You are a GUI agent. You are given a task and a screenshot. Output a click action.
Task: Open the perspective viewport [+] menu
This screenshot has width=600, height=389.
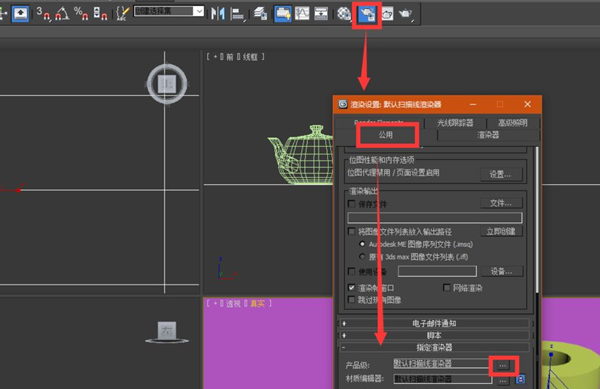coord(215,304)
